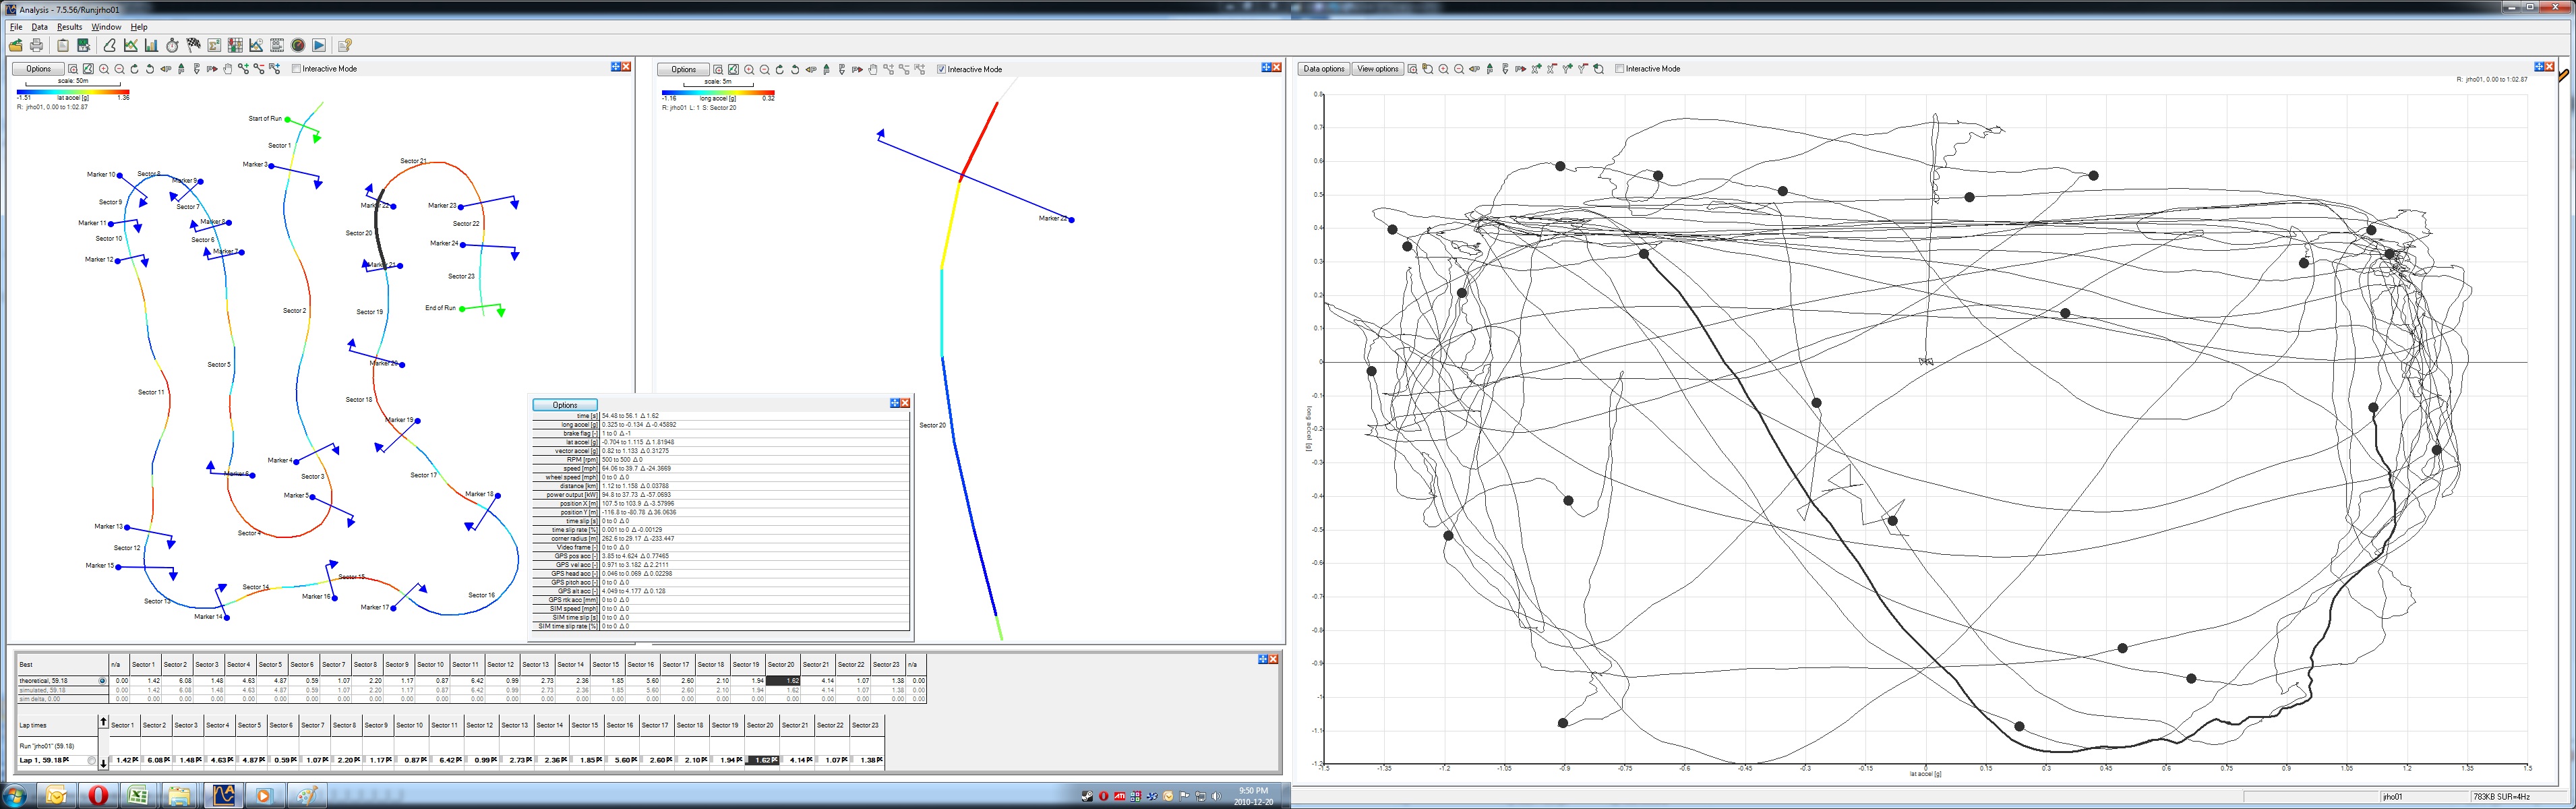Select the Lap 1, 59.18 radio button
The image size is (2576, 809).
coord(91,760)
